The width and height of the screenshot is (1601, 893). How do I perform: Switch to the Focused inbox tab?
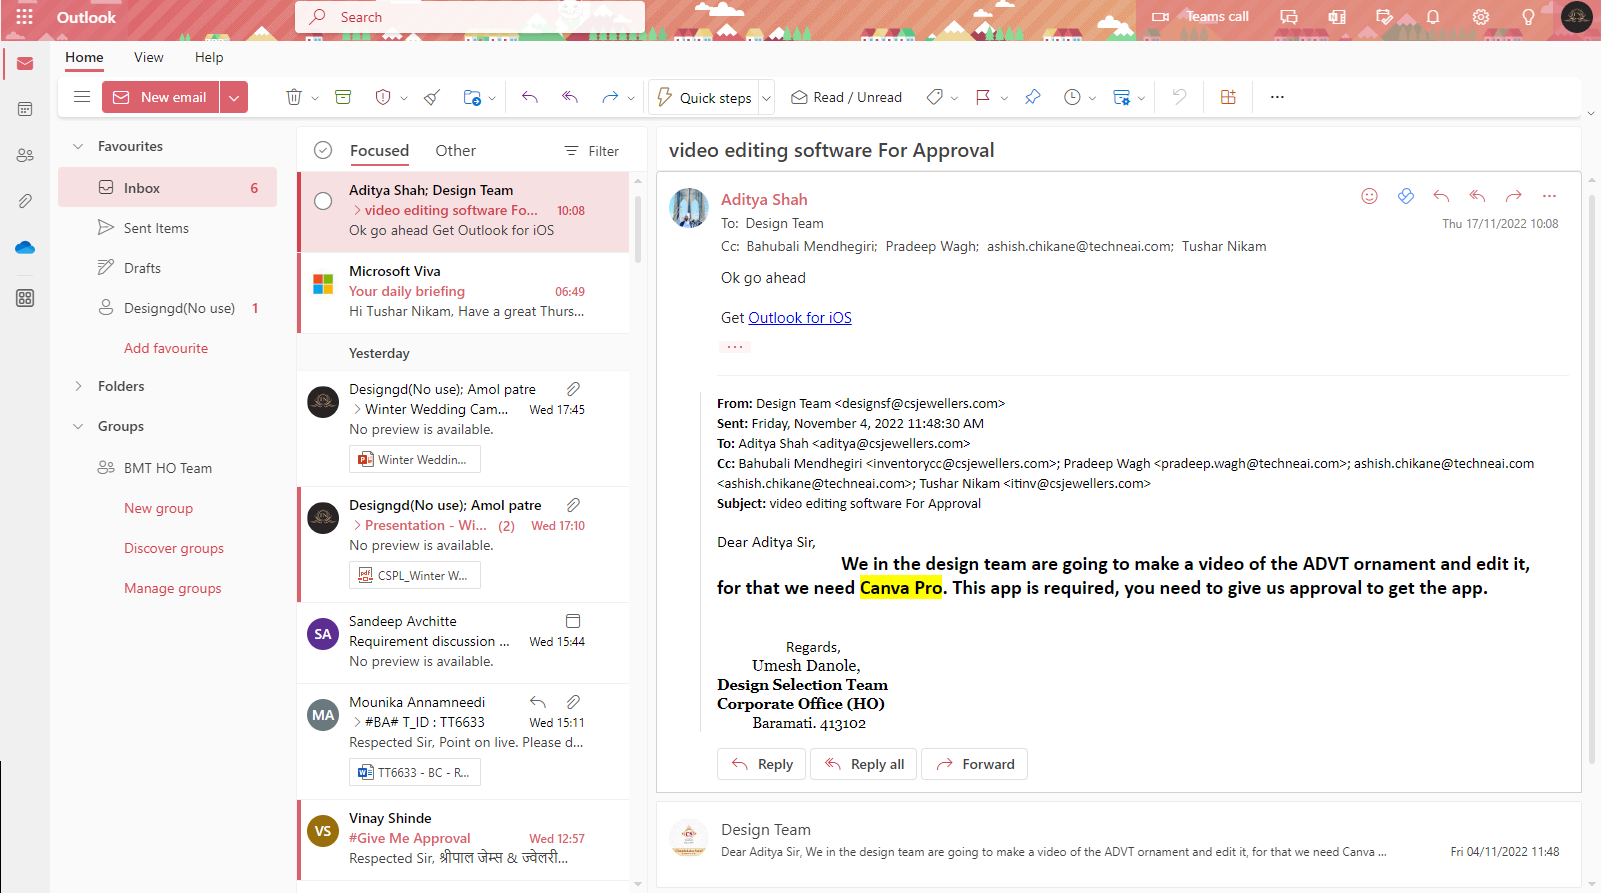coord(379,151)
